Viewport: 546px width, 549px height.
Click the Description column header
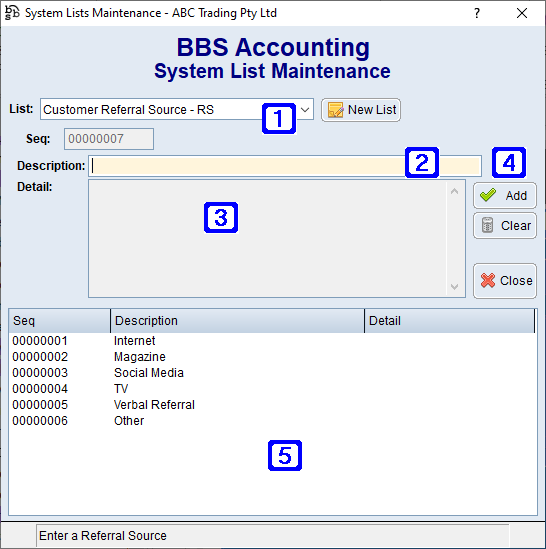point(237,321)
